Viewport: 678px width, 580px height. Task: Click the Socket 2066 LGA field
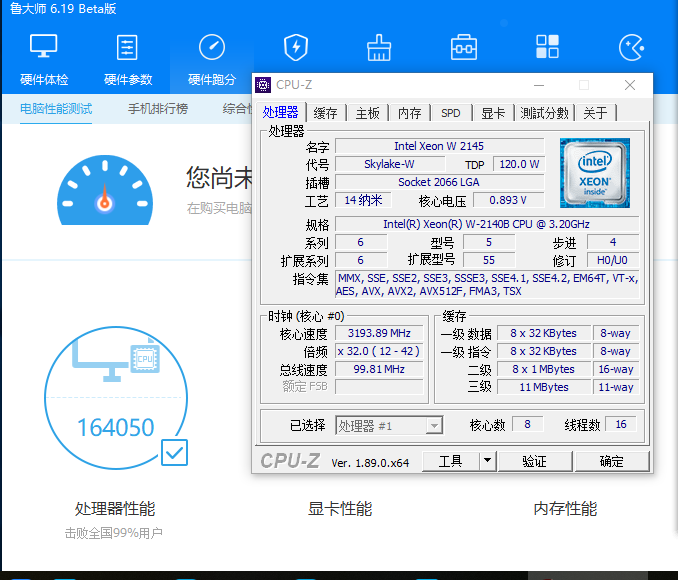(x=439, y=182)
